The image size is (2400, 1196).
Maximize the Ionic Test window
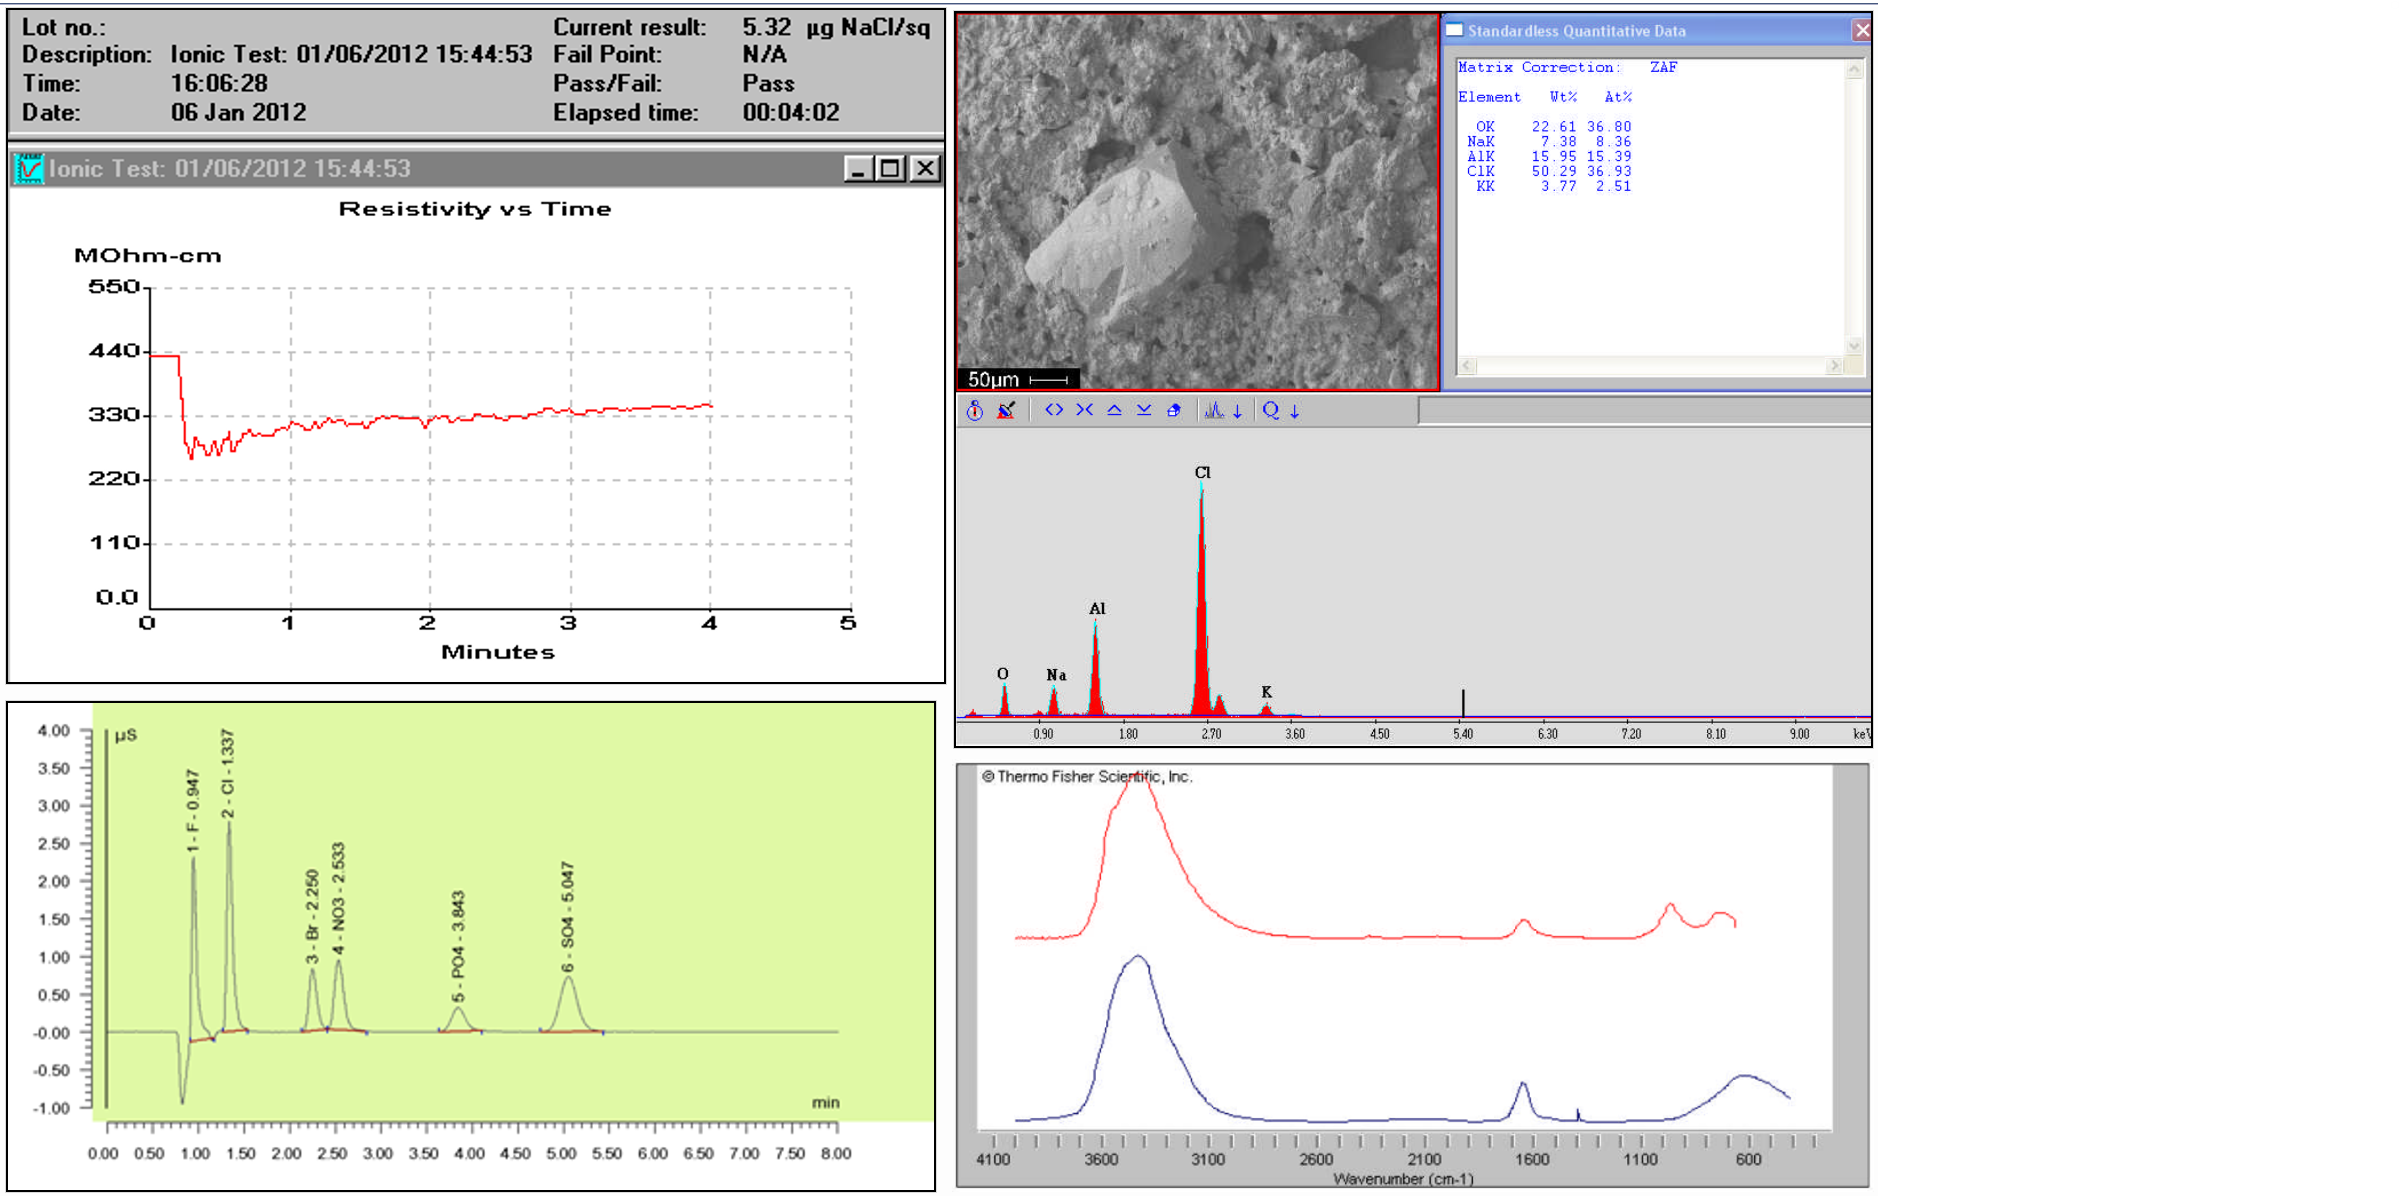click(890, 168)
